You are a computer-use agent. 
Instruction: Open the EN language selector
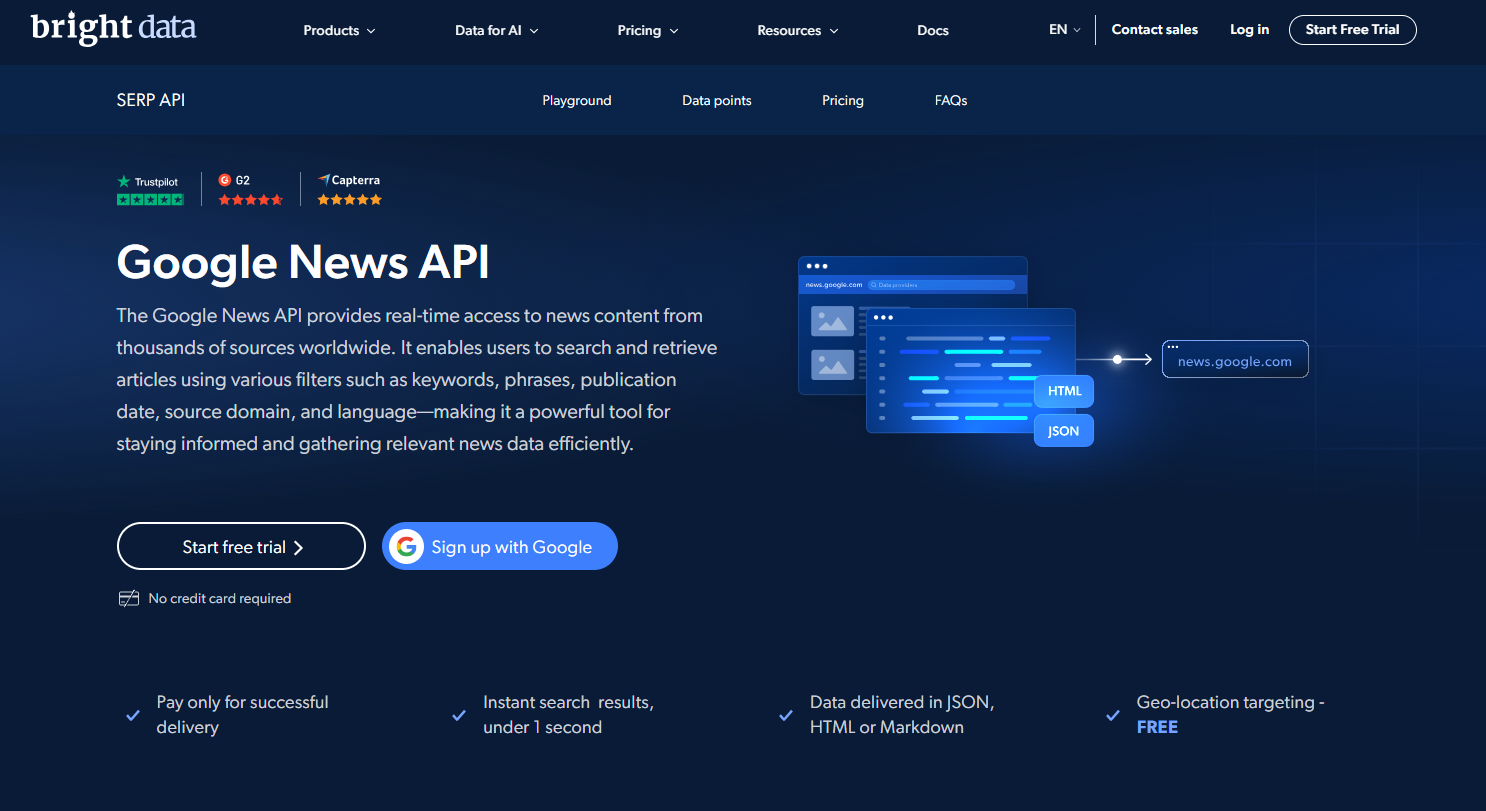click(1063, 30)
